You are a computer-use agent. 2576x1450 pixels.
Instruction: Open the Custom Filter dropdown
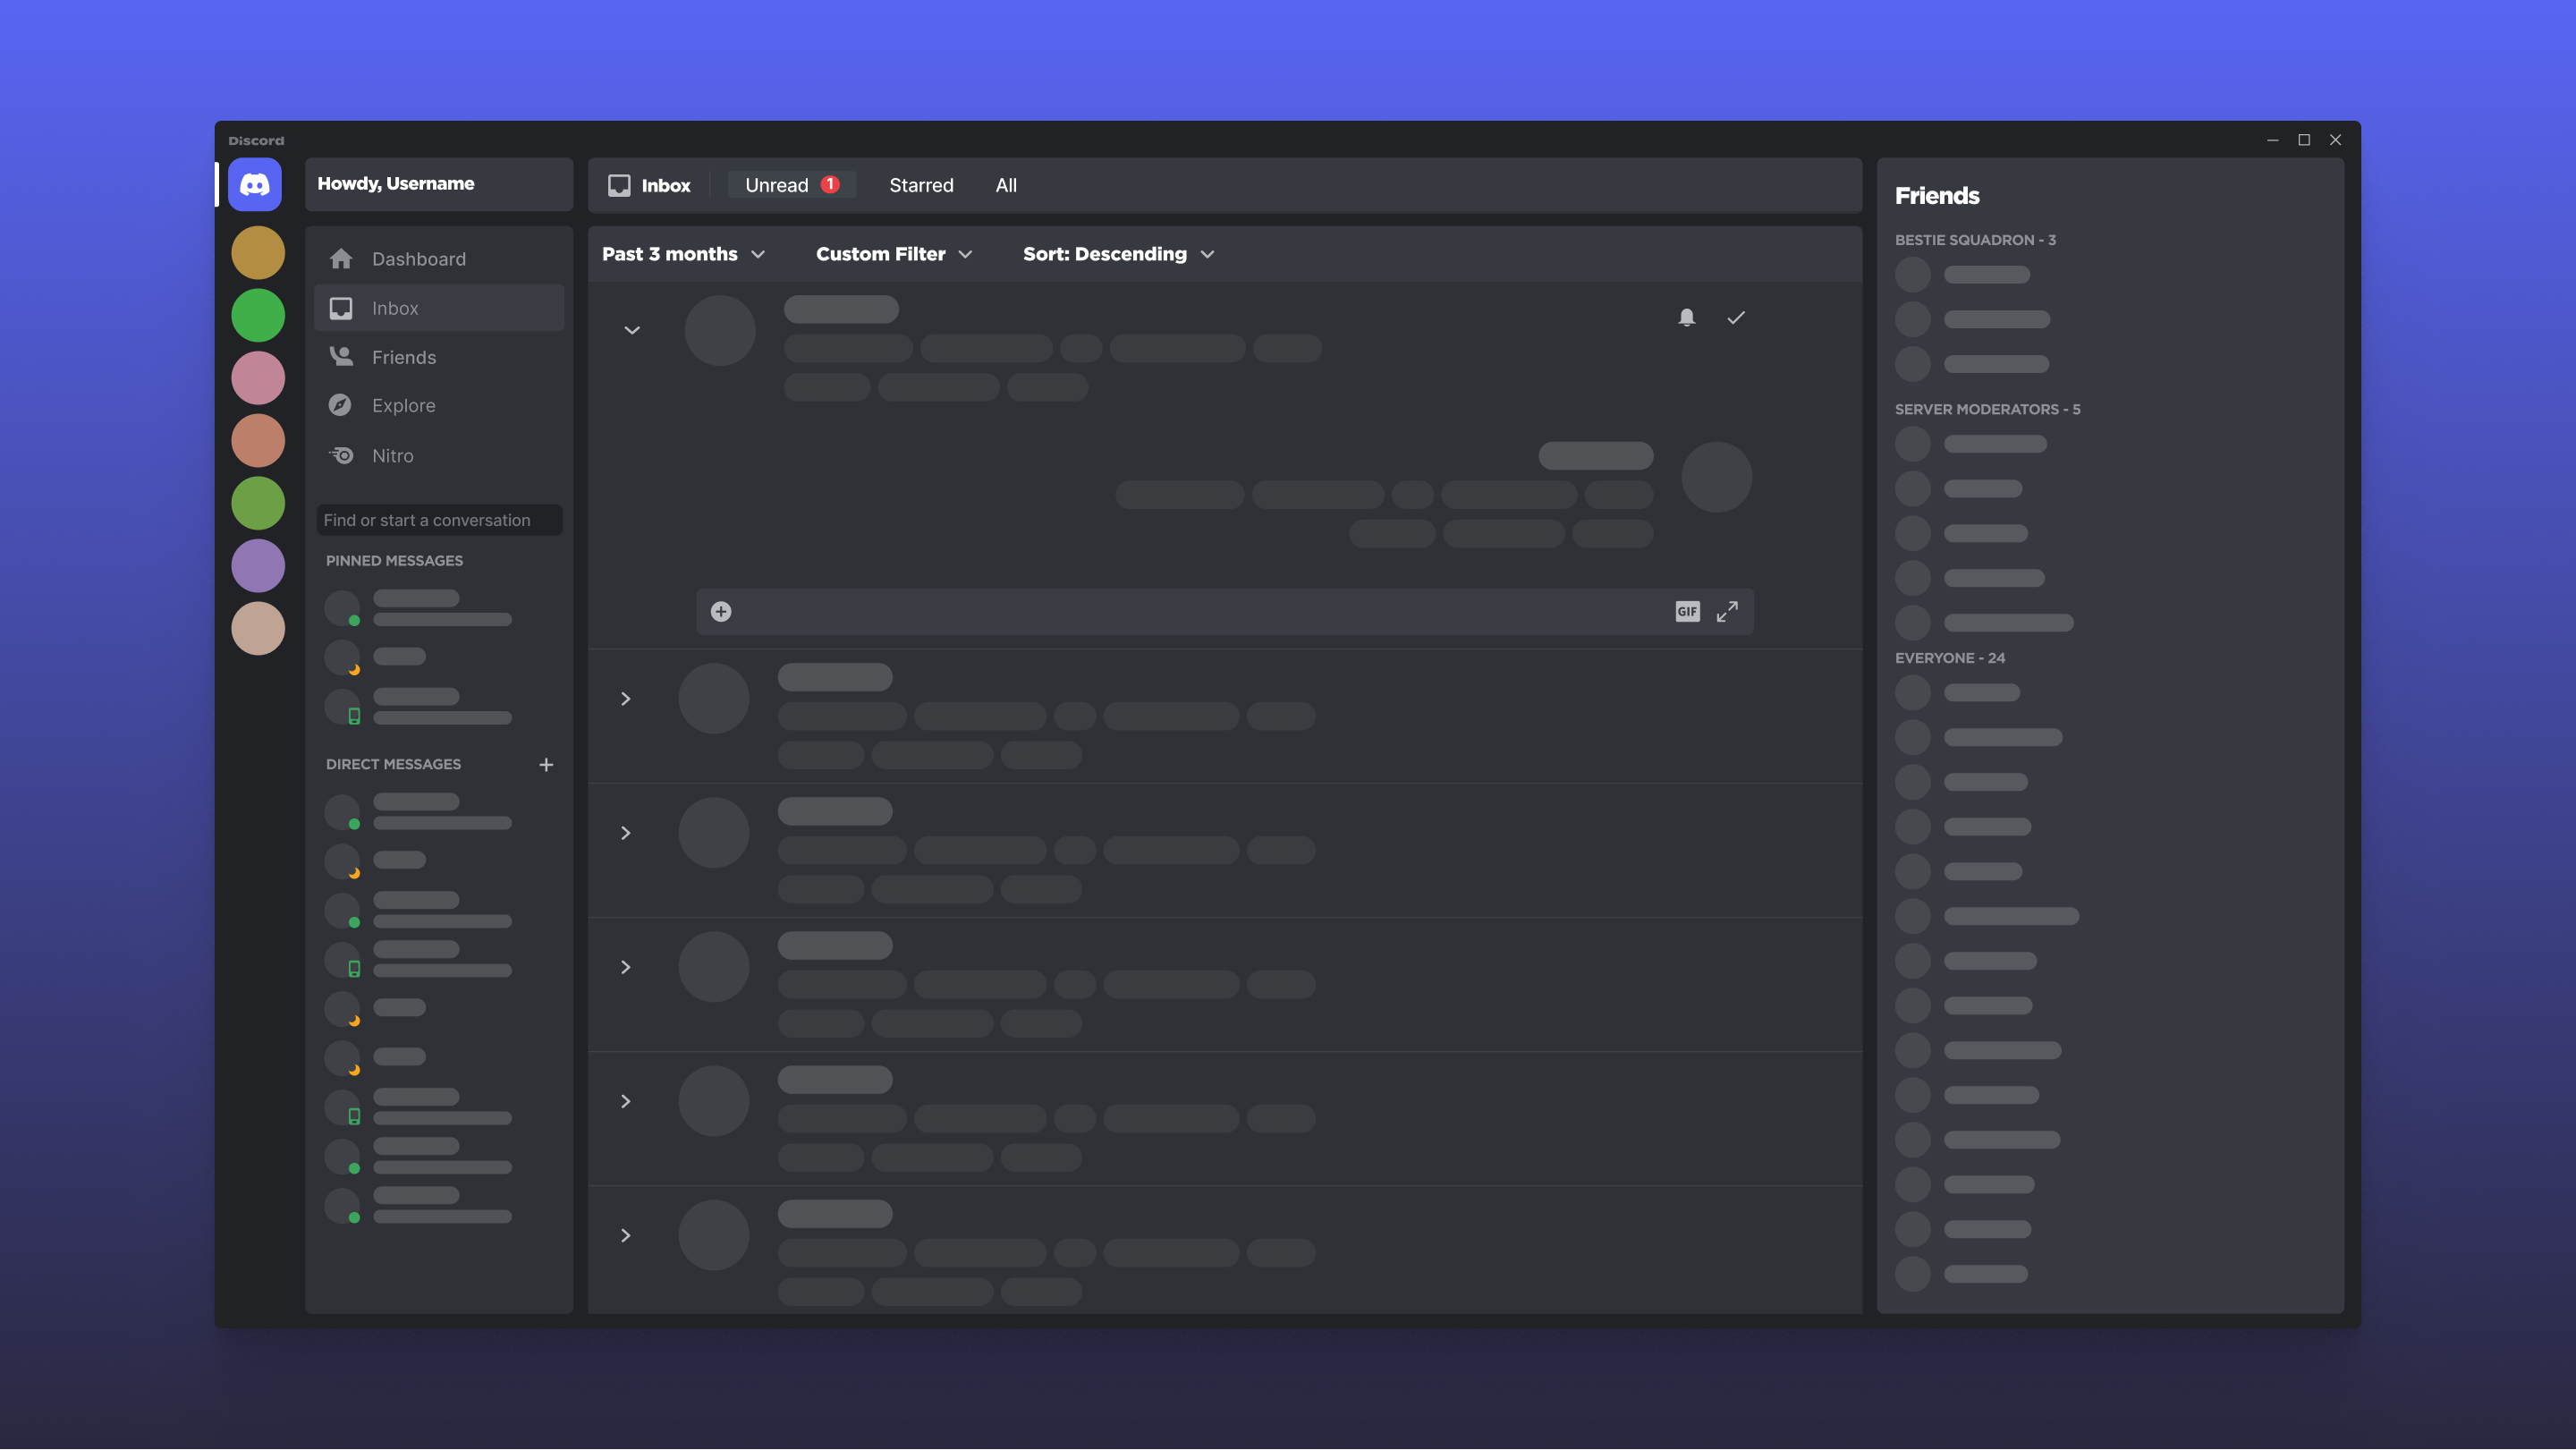click(x=894, y=254)
